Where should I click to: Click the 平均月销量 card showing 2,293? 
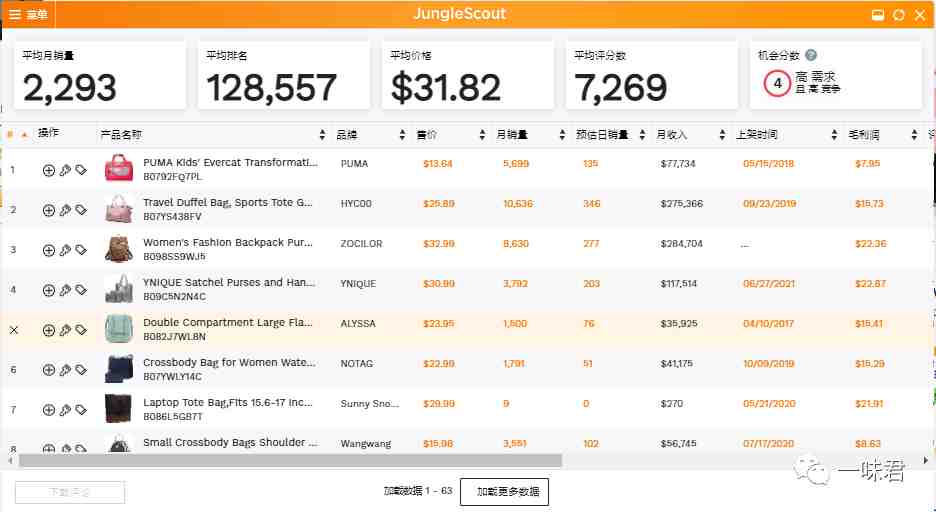tap(100, 76)
